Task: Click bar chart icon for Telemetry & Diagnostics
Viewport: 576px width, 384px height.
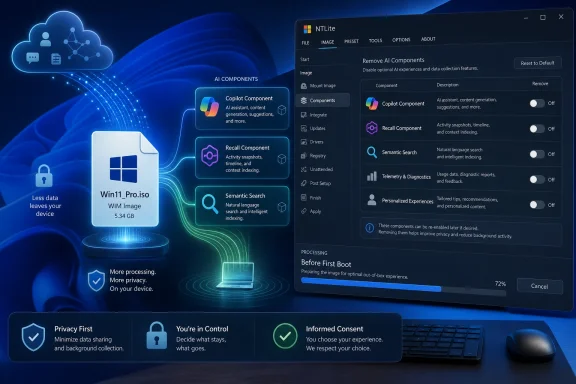Action: point(372,176)
